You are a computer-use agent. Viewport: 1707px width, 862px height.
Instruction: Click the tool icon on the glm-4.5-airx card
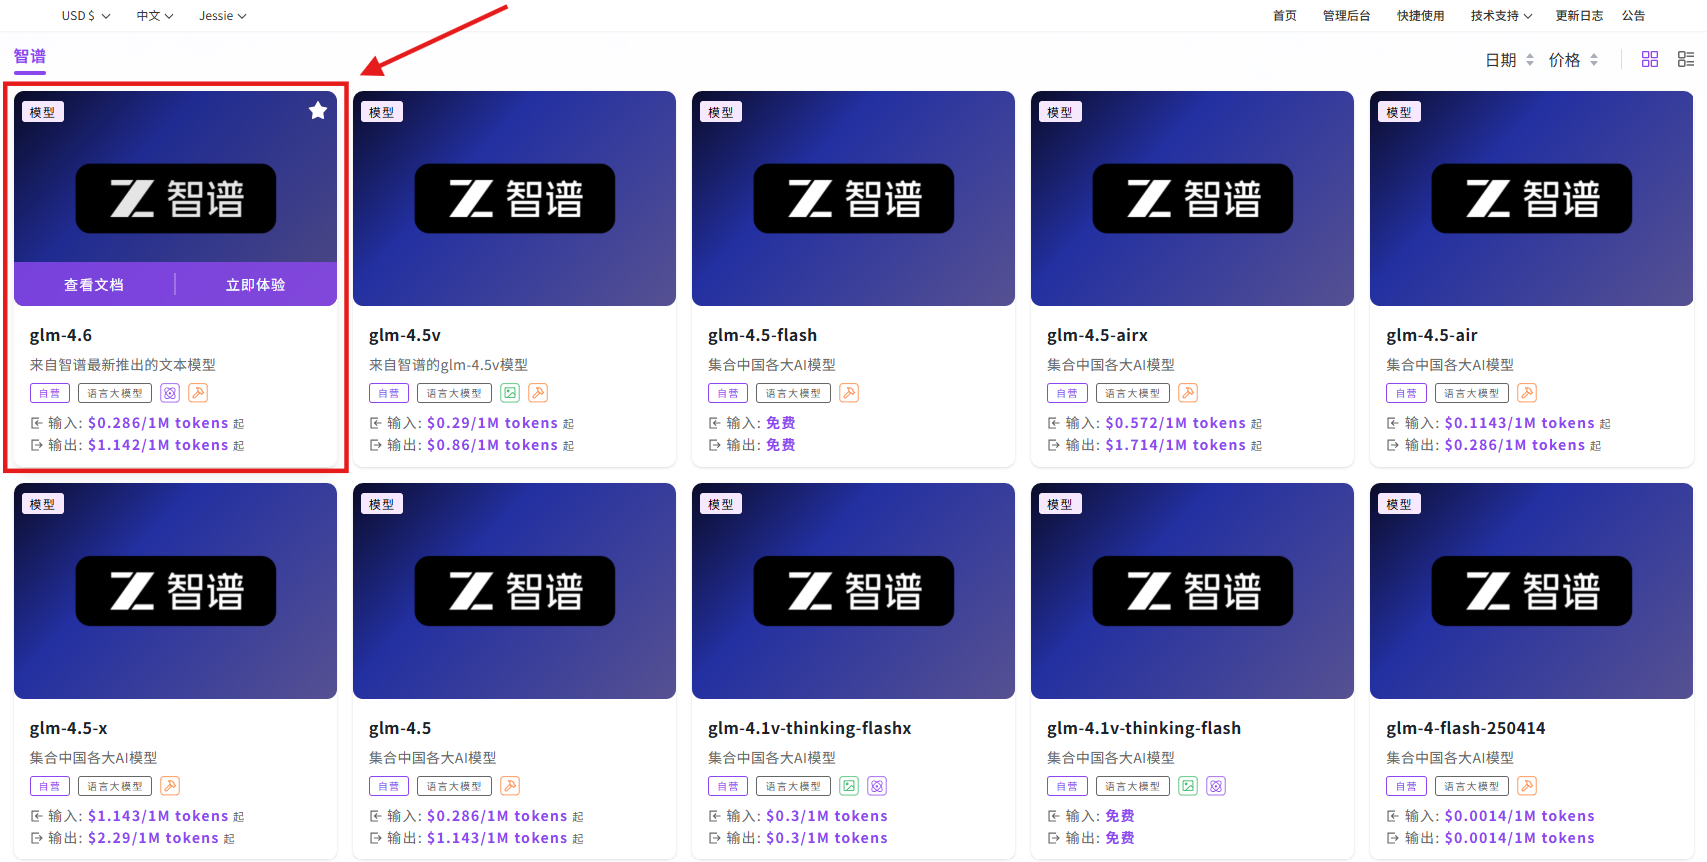1188,393
